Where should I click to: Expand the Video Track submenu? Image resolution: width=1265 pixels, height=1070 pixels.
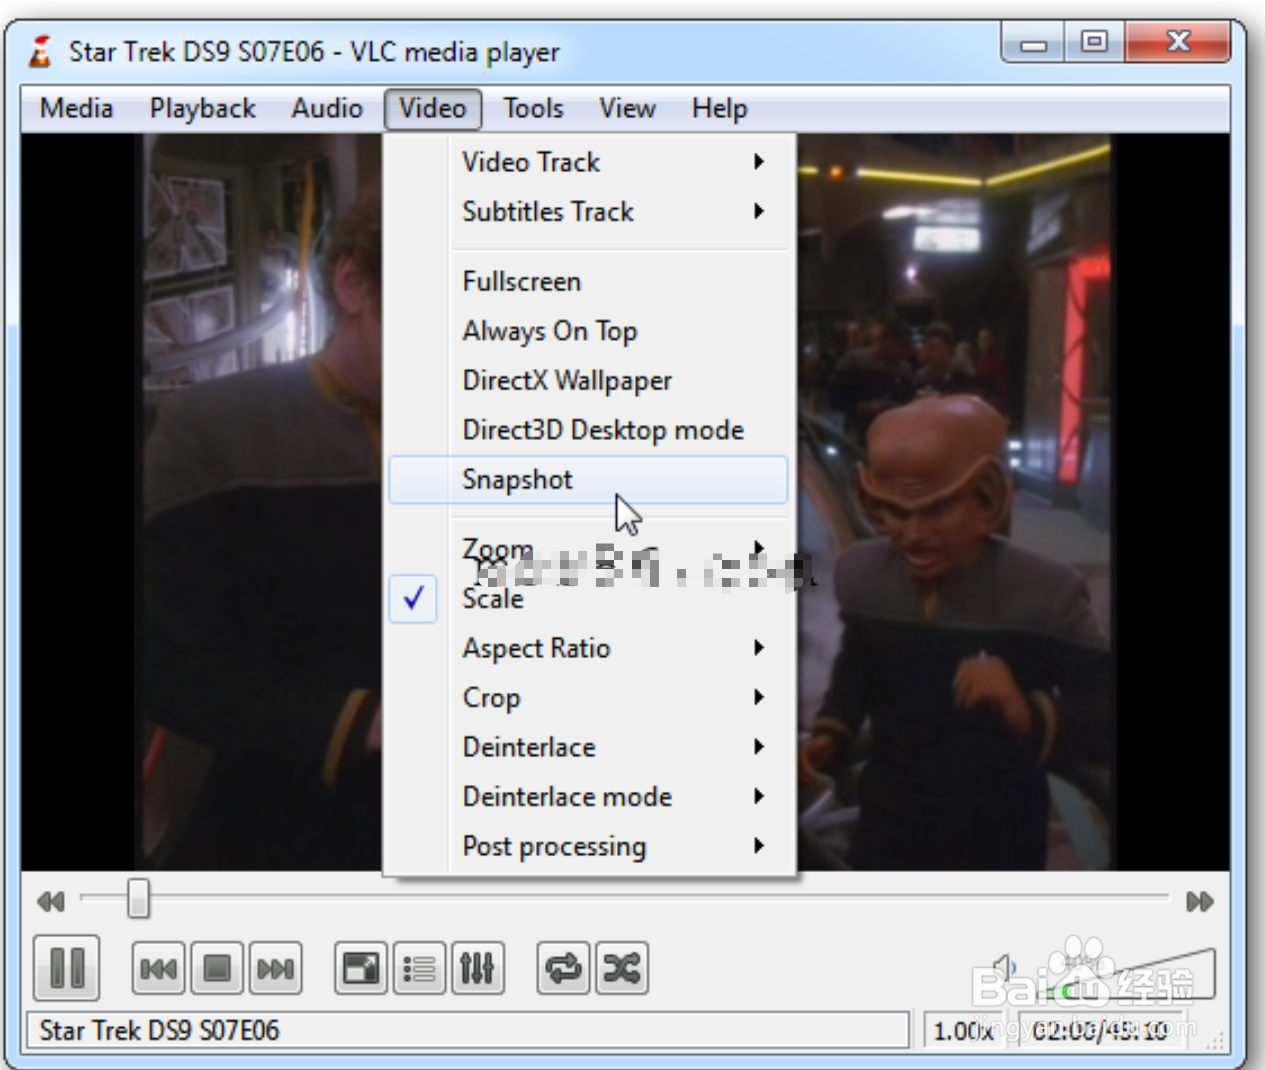coord(588,162)
